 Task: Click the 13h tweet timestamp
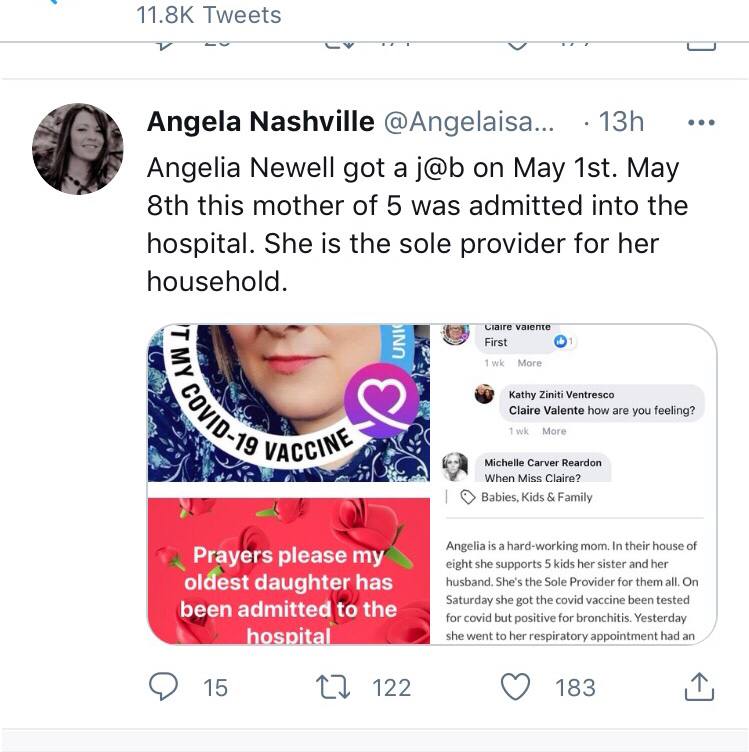(621, 122)
